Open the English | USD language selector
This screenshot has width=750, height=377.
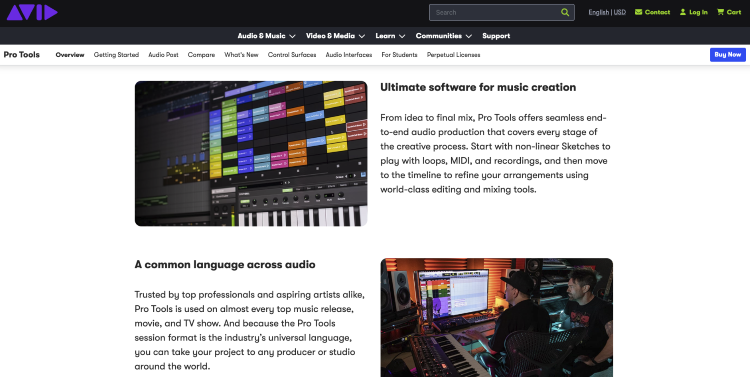click(x=607, y=12)
